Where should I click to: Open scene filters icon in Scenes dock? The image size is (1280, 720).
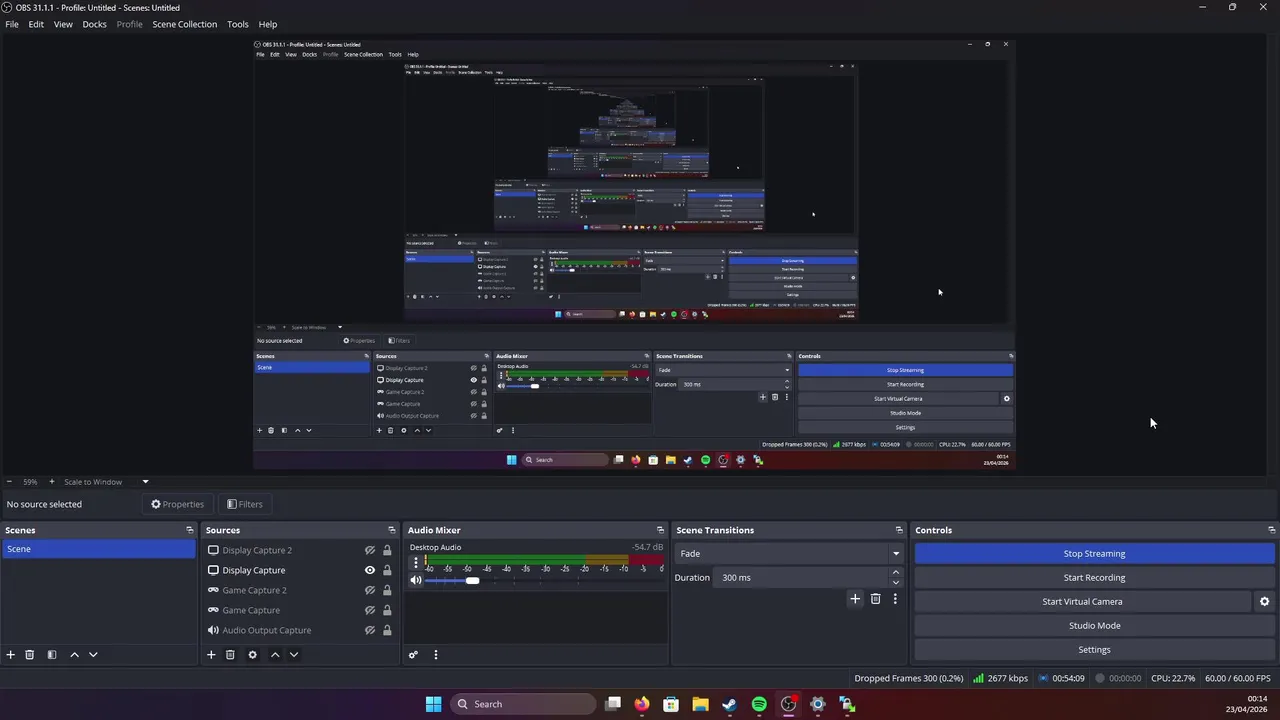(51, 654)
